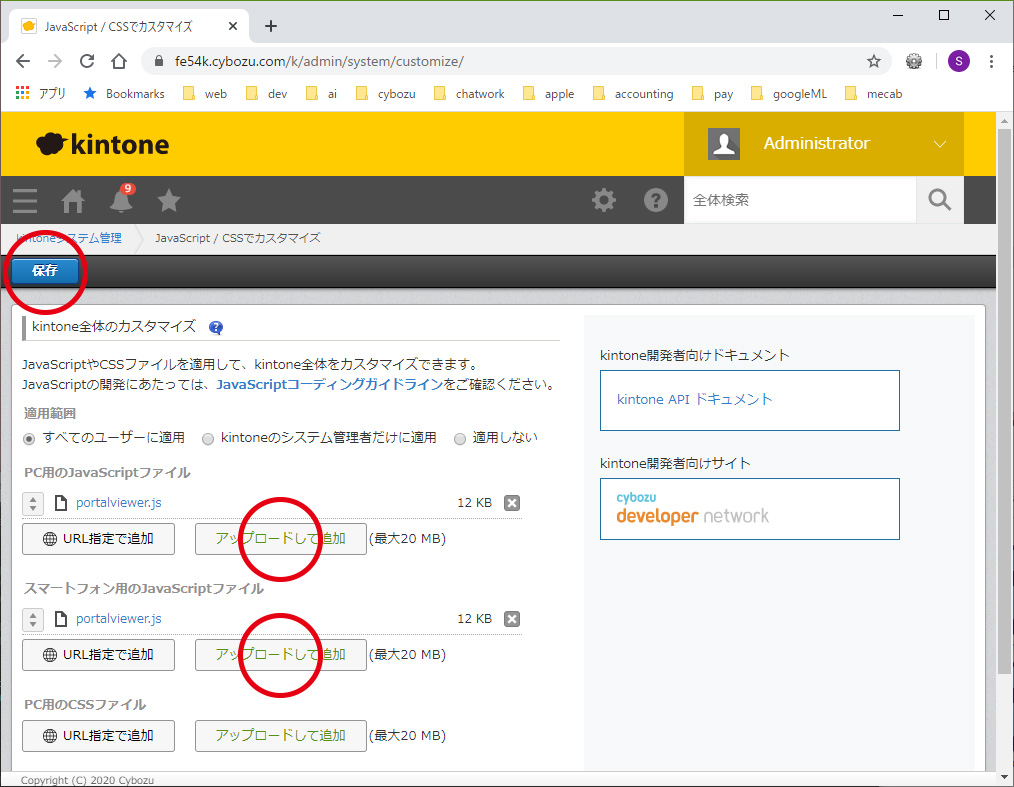Open the cybozu bookmarks folder
Viewport: 1014px width, 787px height.
tap(385, 94)
